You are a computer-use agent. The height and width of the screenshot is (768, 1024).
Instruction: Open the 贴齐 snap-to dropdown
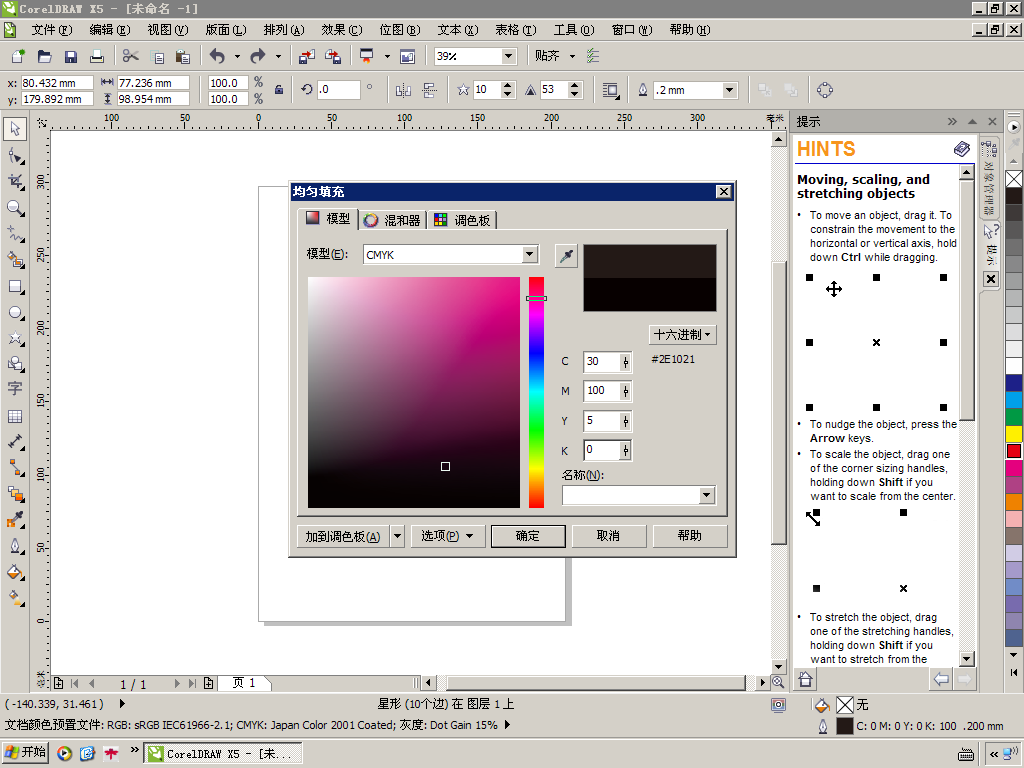click(573, 56)
